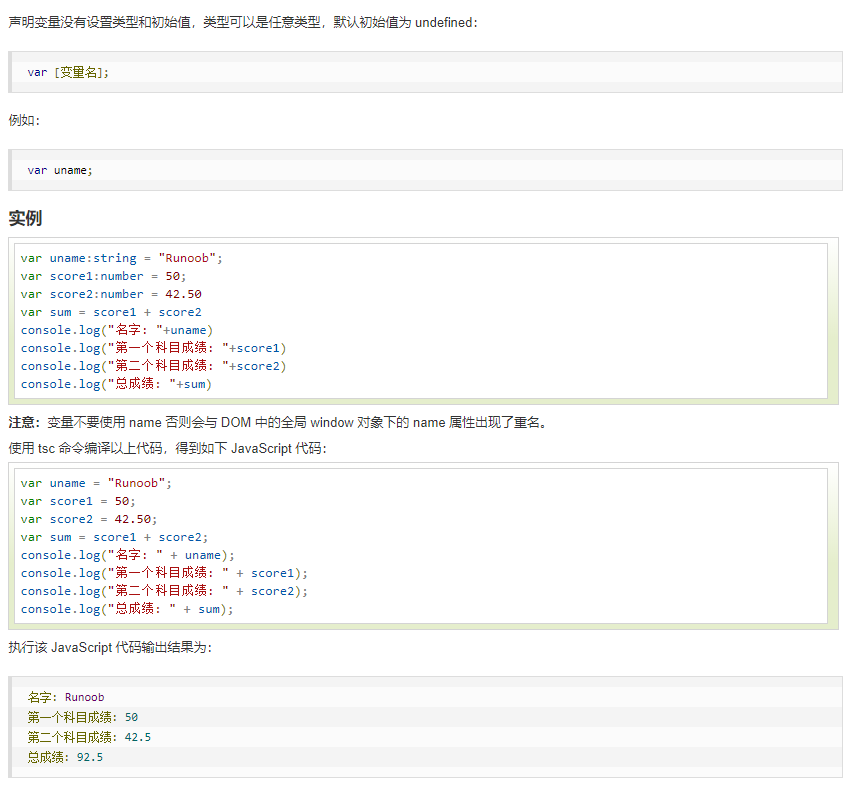Click the output line 第一个科目成绩: 50
850x787 pixels.
(x=82, y=717)
